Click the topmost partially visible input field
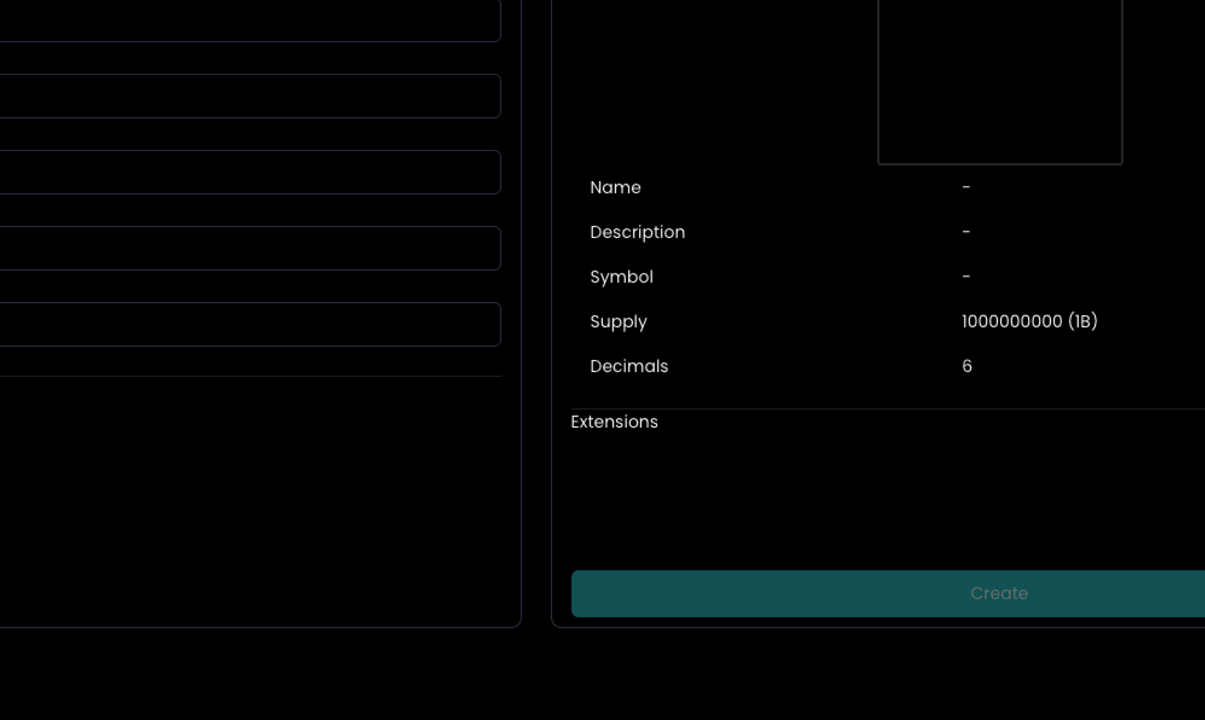The width and height of the screenshot is (1205, 720). click(250, 22)
